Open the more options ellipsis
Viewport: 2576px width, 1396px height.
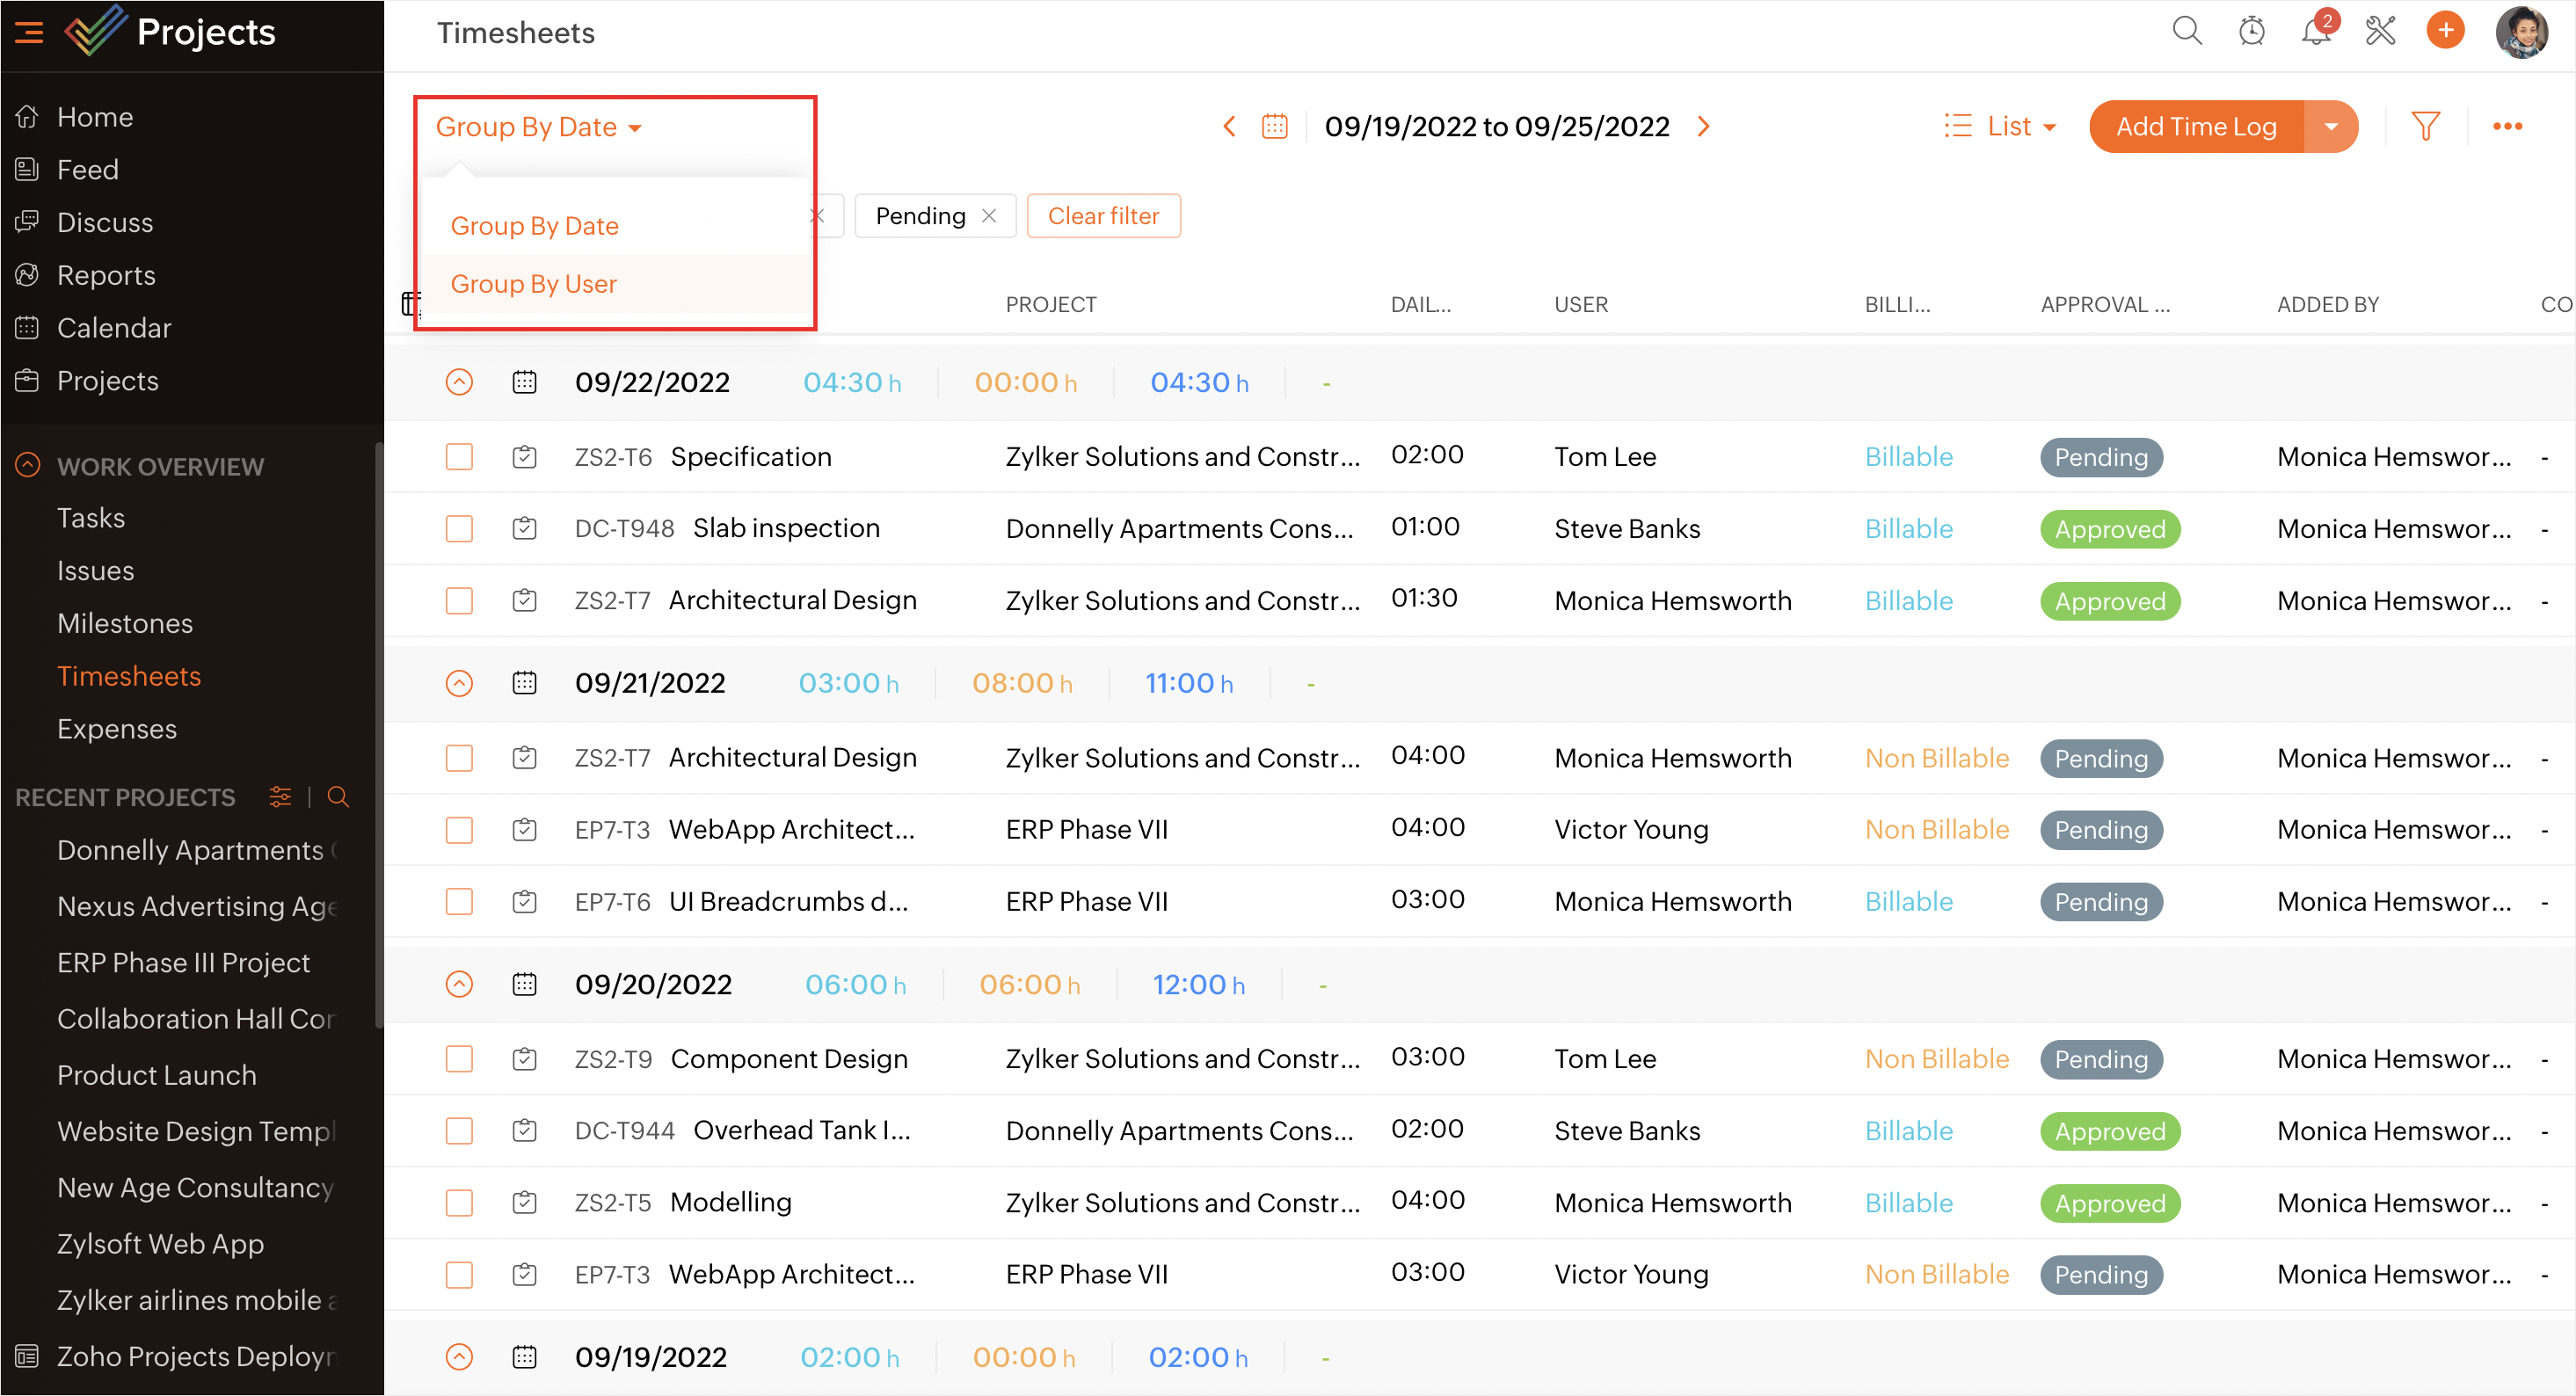[x=2507, y=127]
